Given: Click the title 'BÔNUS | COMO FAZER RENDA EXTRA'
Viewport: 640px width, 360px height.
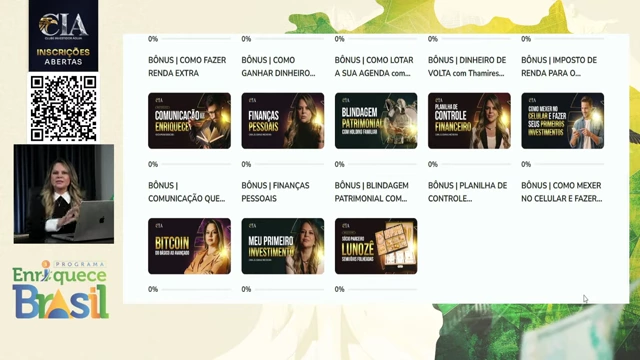Looking at the screenshot, I should click(x=187, y=67).
